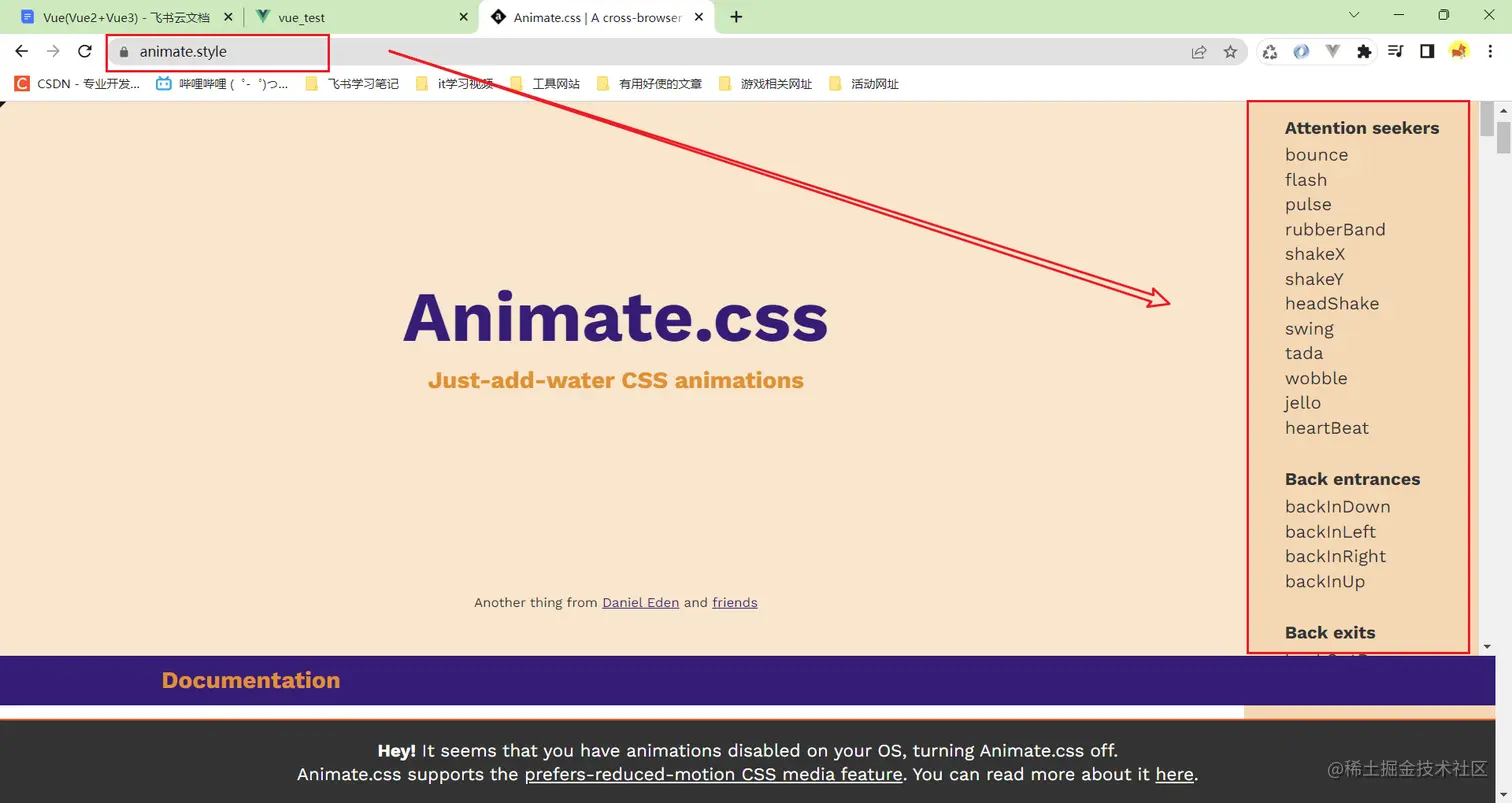
Task: View site information via the lock icon
Action: [124, 52]
